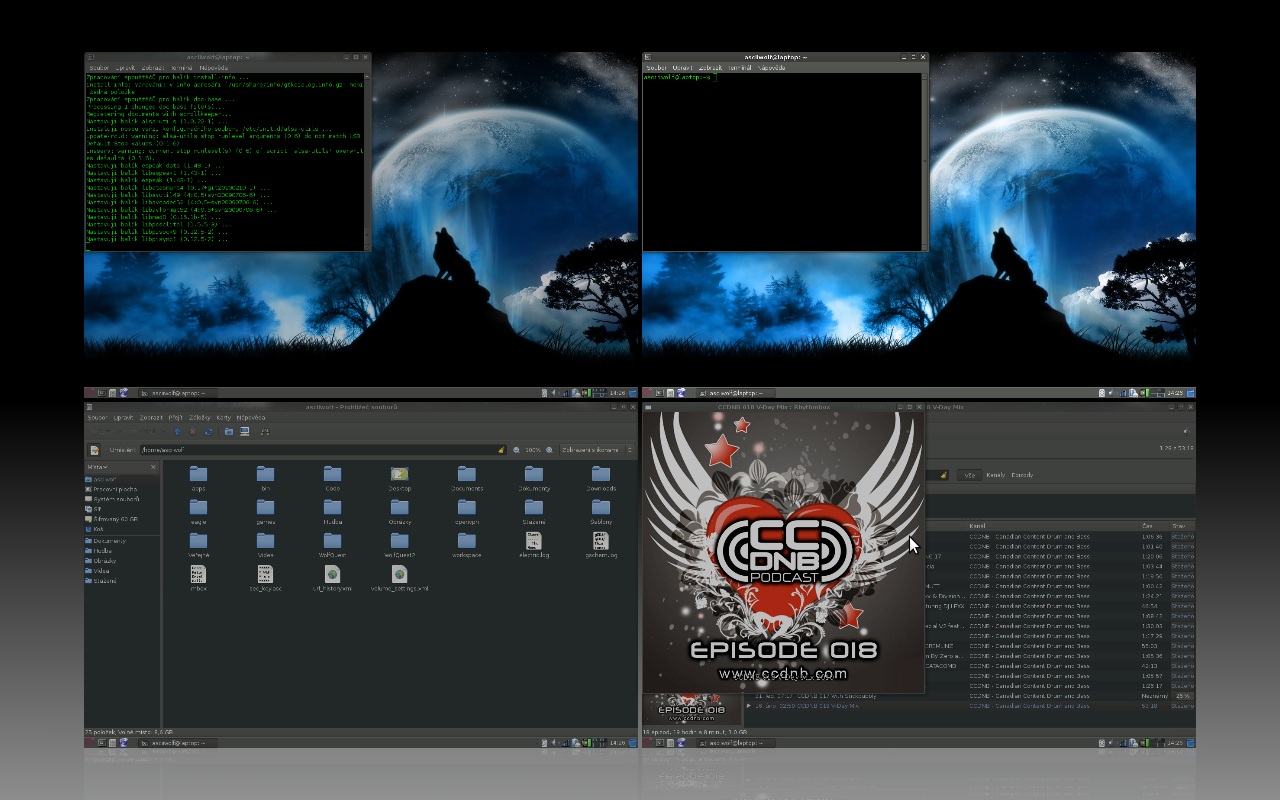The image size is (1280, 800).
Task: Click the Kanály filter in Rhythmbox
Action: coord(995,475)
